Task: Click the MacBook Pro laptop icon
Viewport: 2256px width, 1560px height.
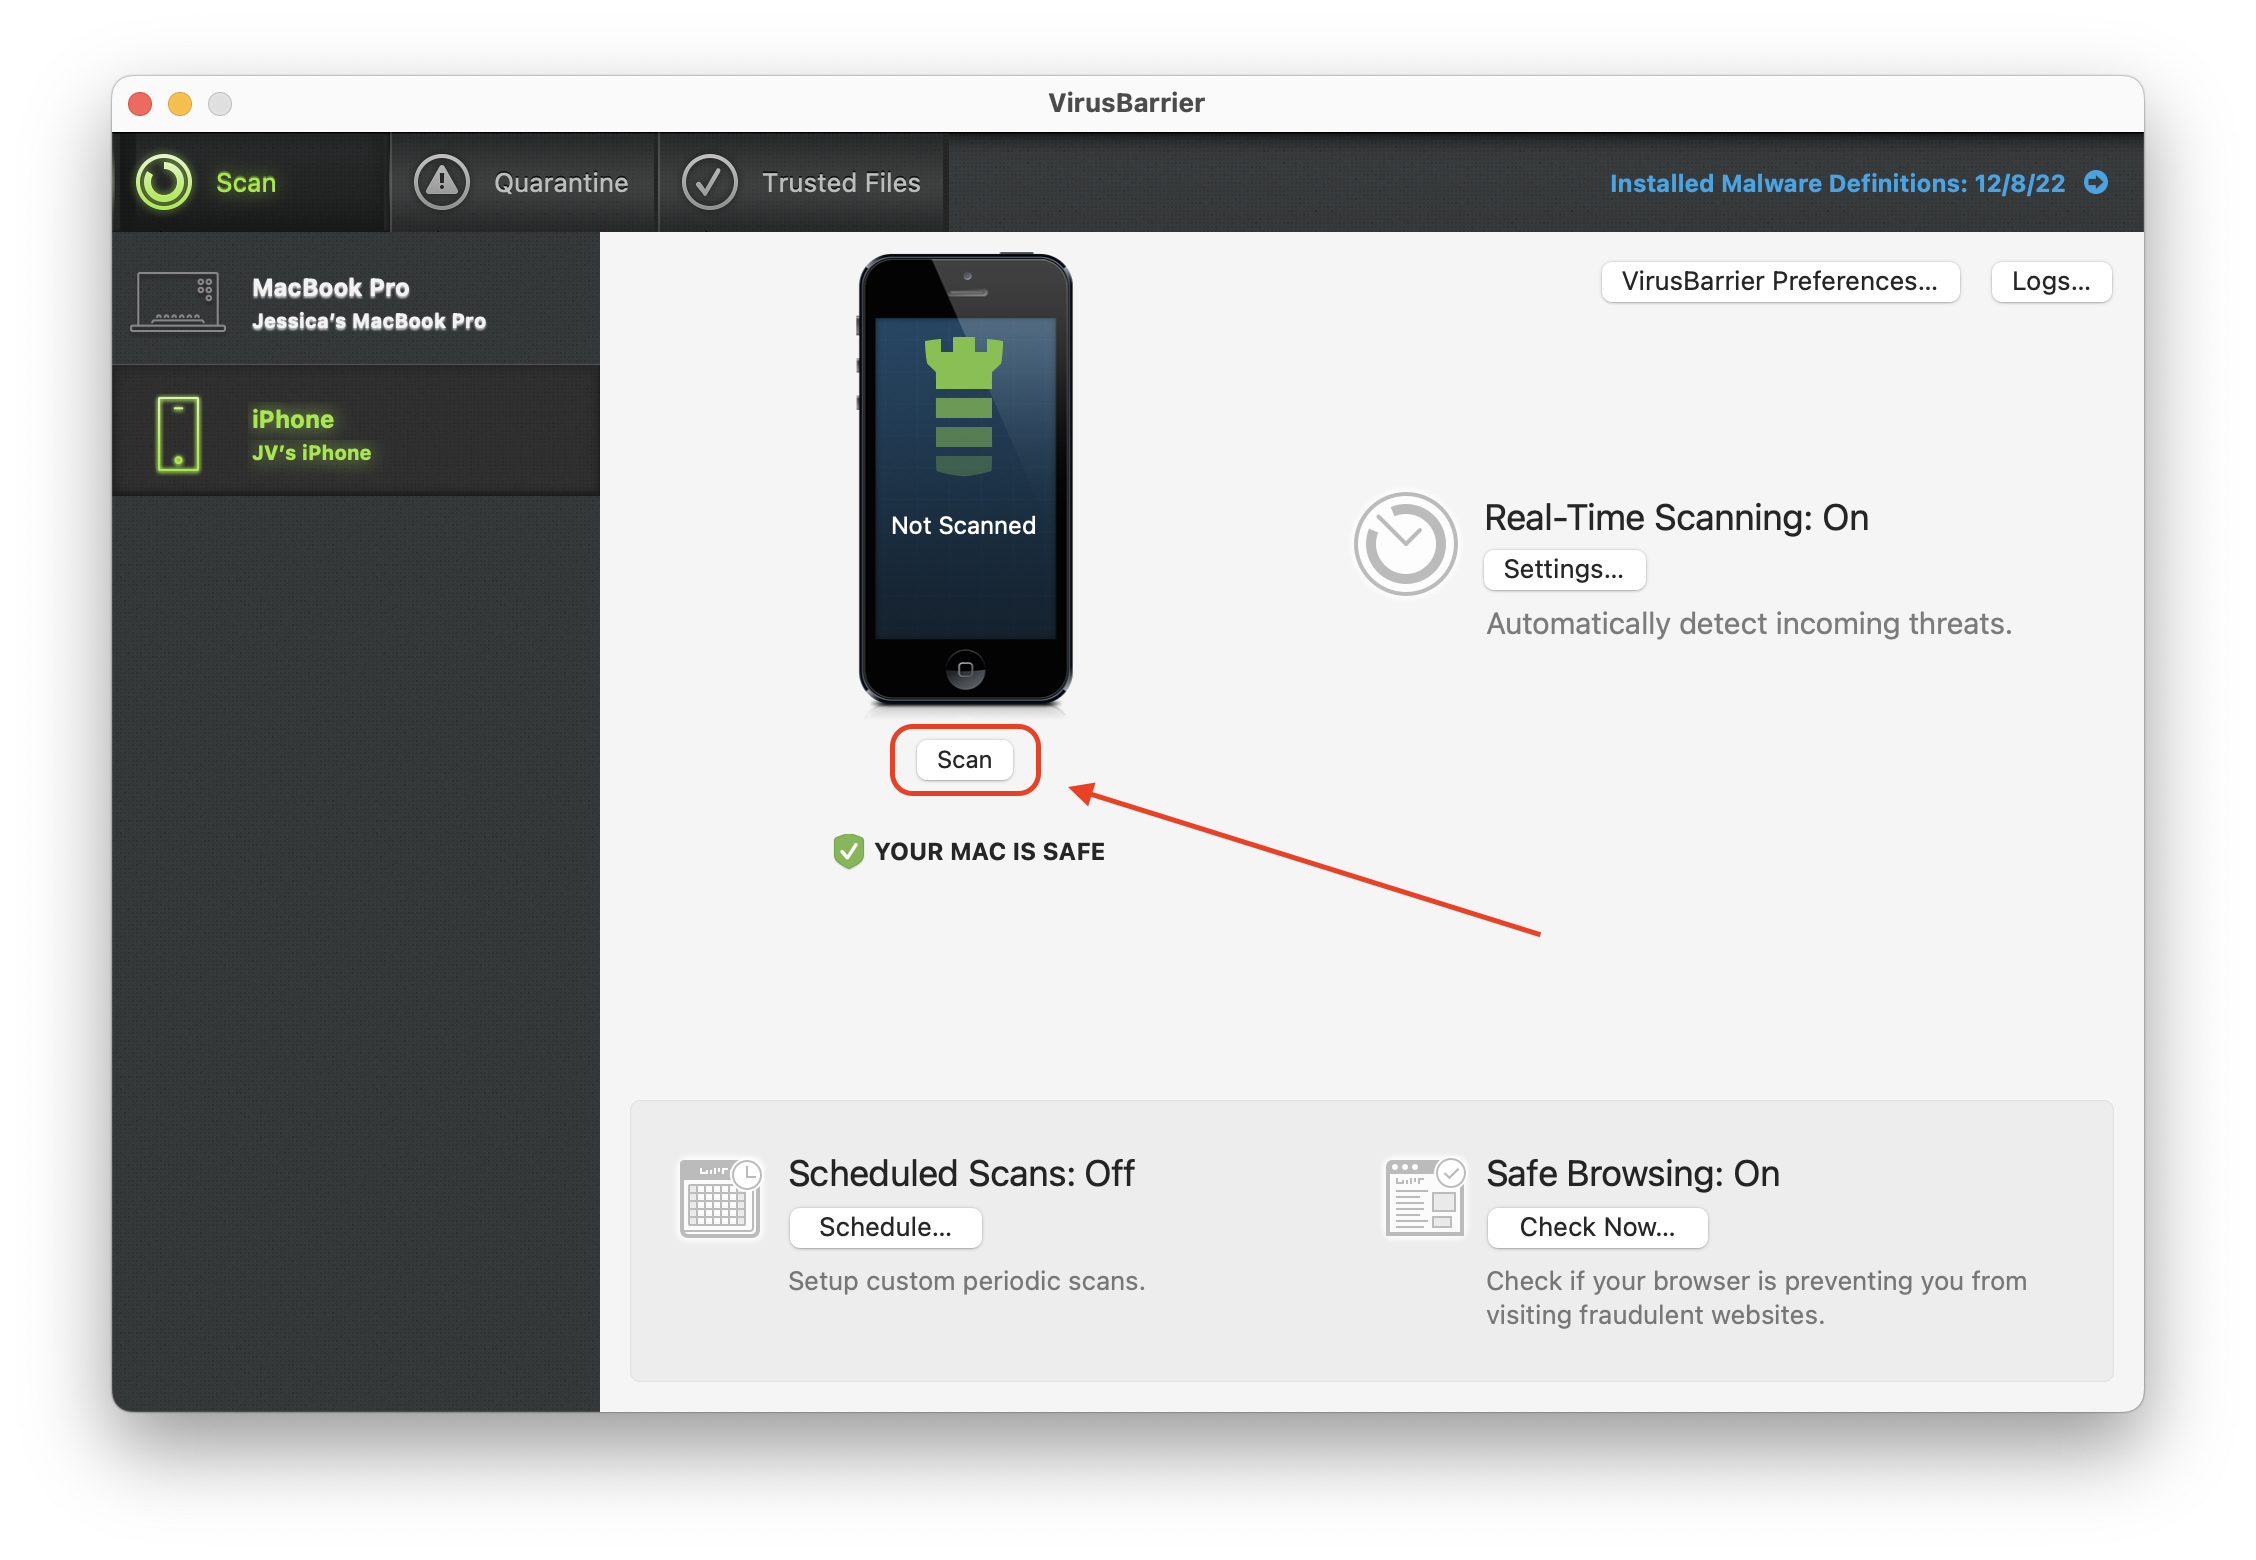Action: pyautogui.click(x=178, y=301)
